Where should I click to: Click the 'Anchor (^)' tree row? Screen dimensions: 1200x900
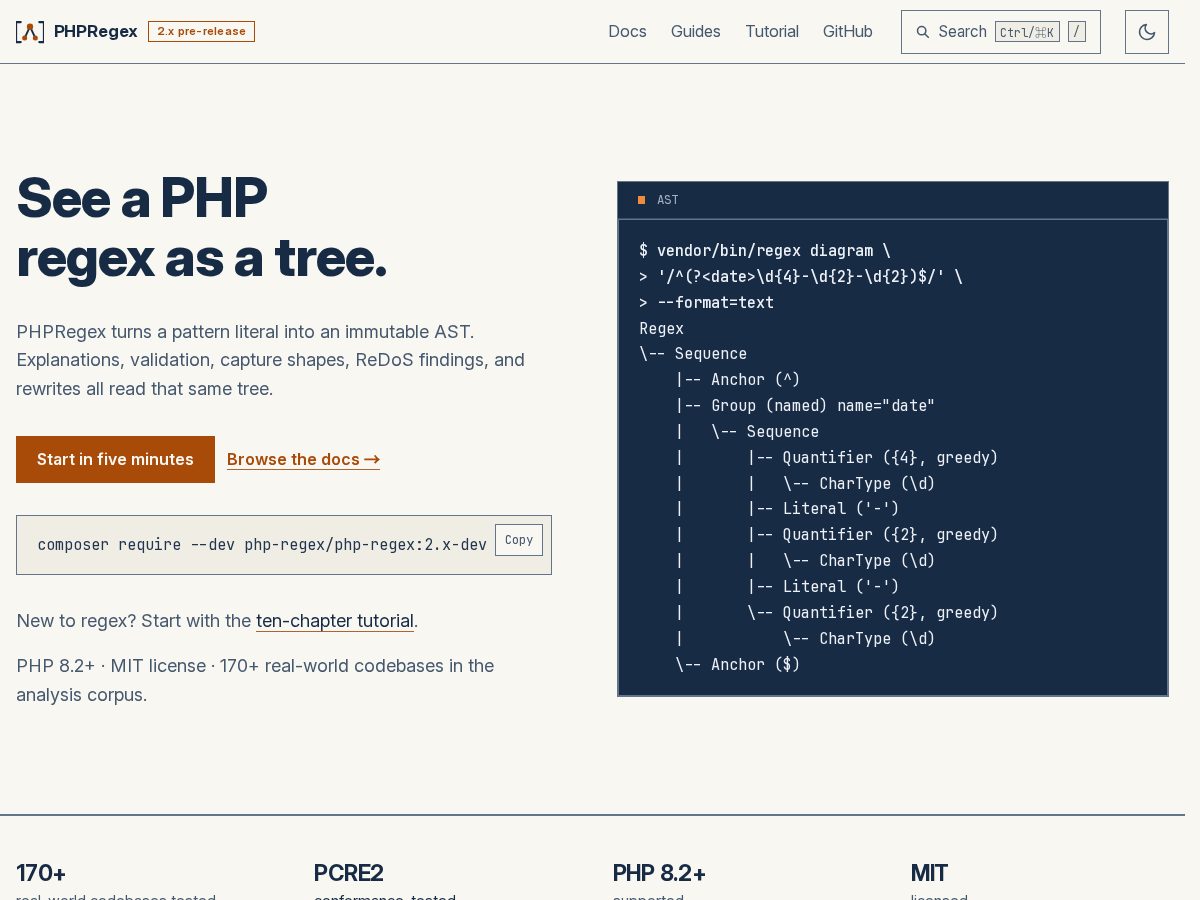click(x=738, y=380)
